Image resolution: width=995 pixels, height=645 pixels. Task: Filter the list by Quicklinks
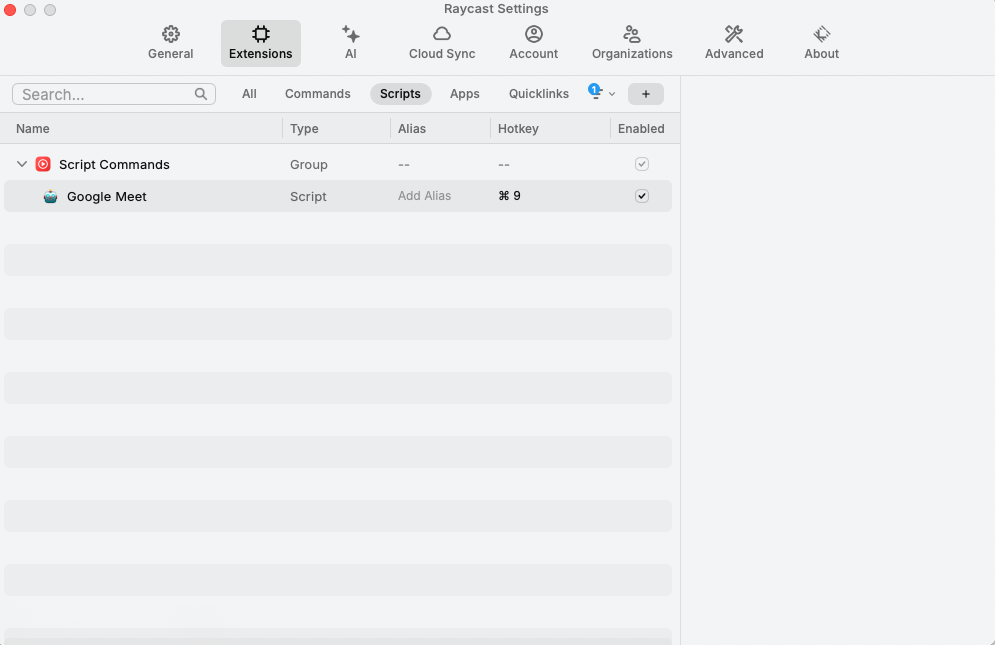point(538,94)
